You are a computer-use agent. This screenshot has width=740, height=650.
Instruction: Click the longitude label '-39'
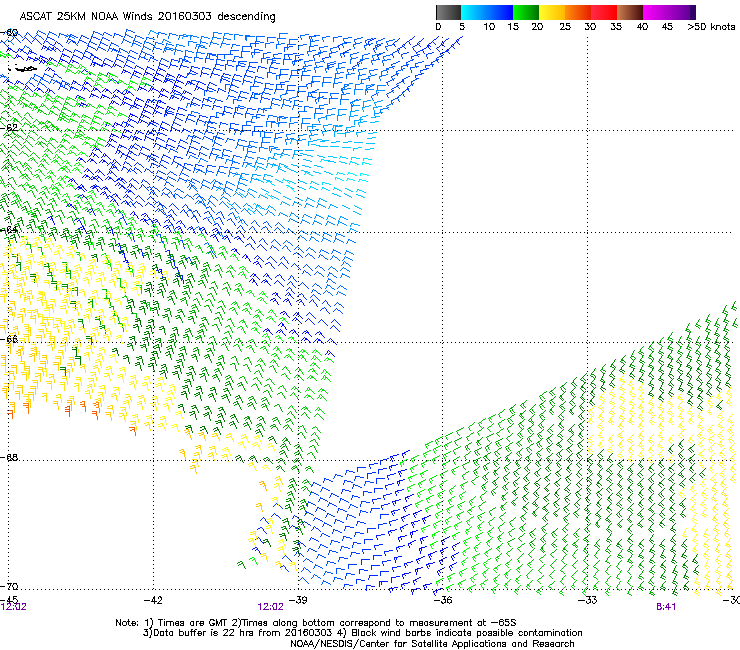click(x=298, y=600)
